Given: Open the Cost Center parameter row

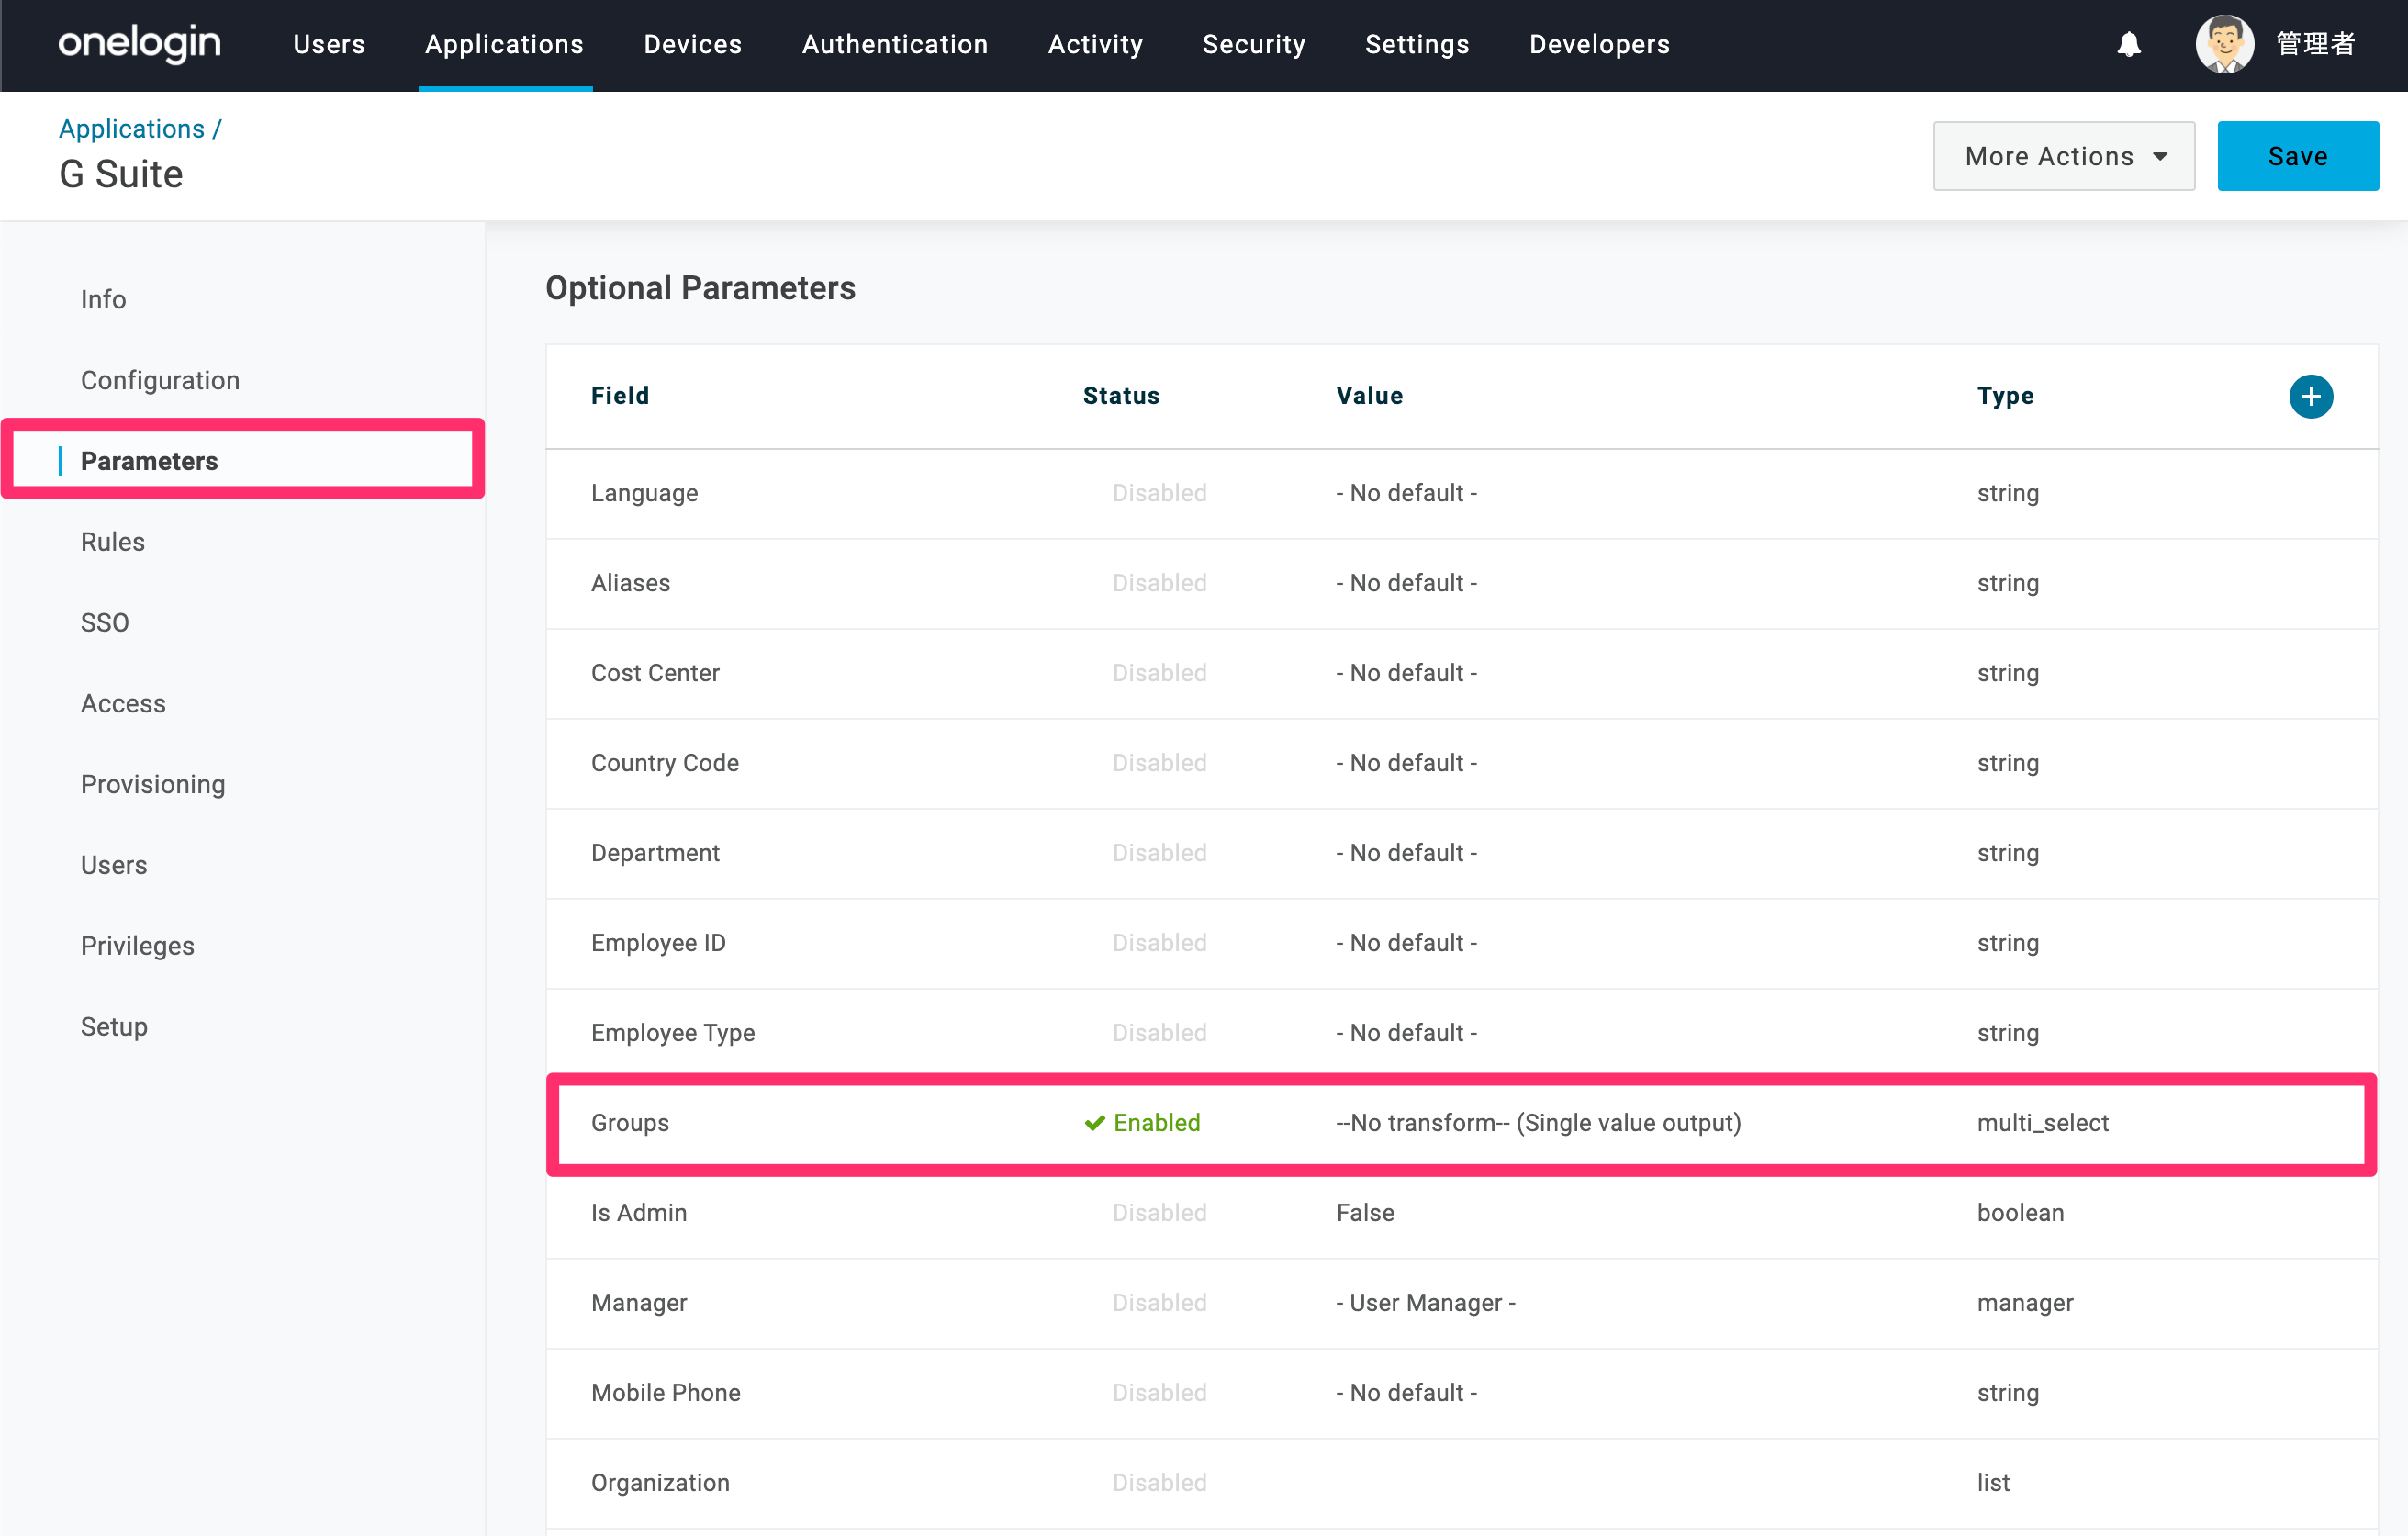Looking at the screenshot, I should tap(1461, 674).
